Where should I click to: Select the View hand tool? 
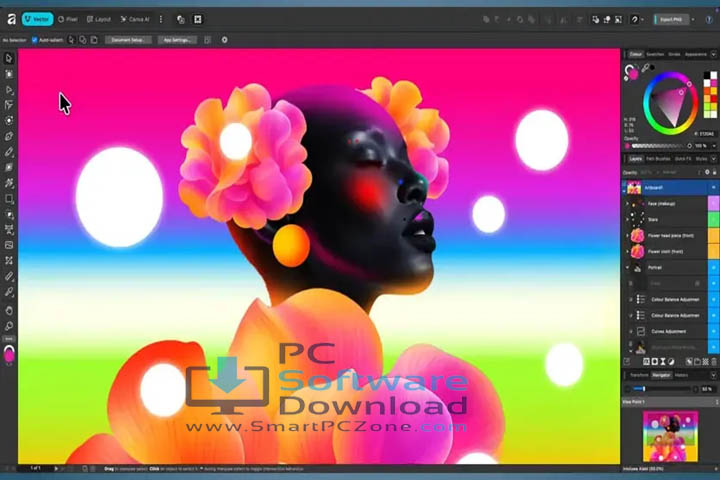click(9, 311)
